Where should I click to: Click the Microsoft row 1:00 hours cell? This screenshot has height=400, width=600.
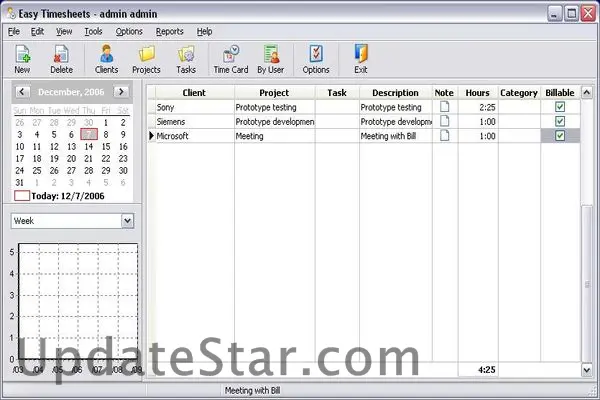coord(478,136)
